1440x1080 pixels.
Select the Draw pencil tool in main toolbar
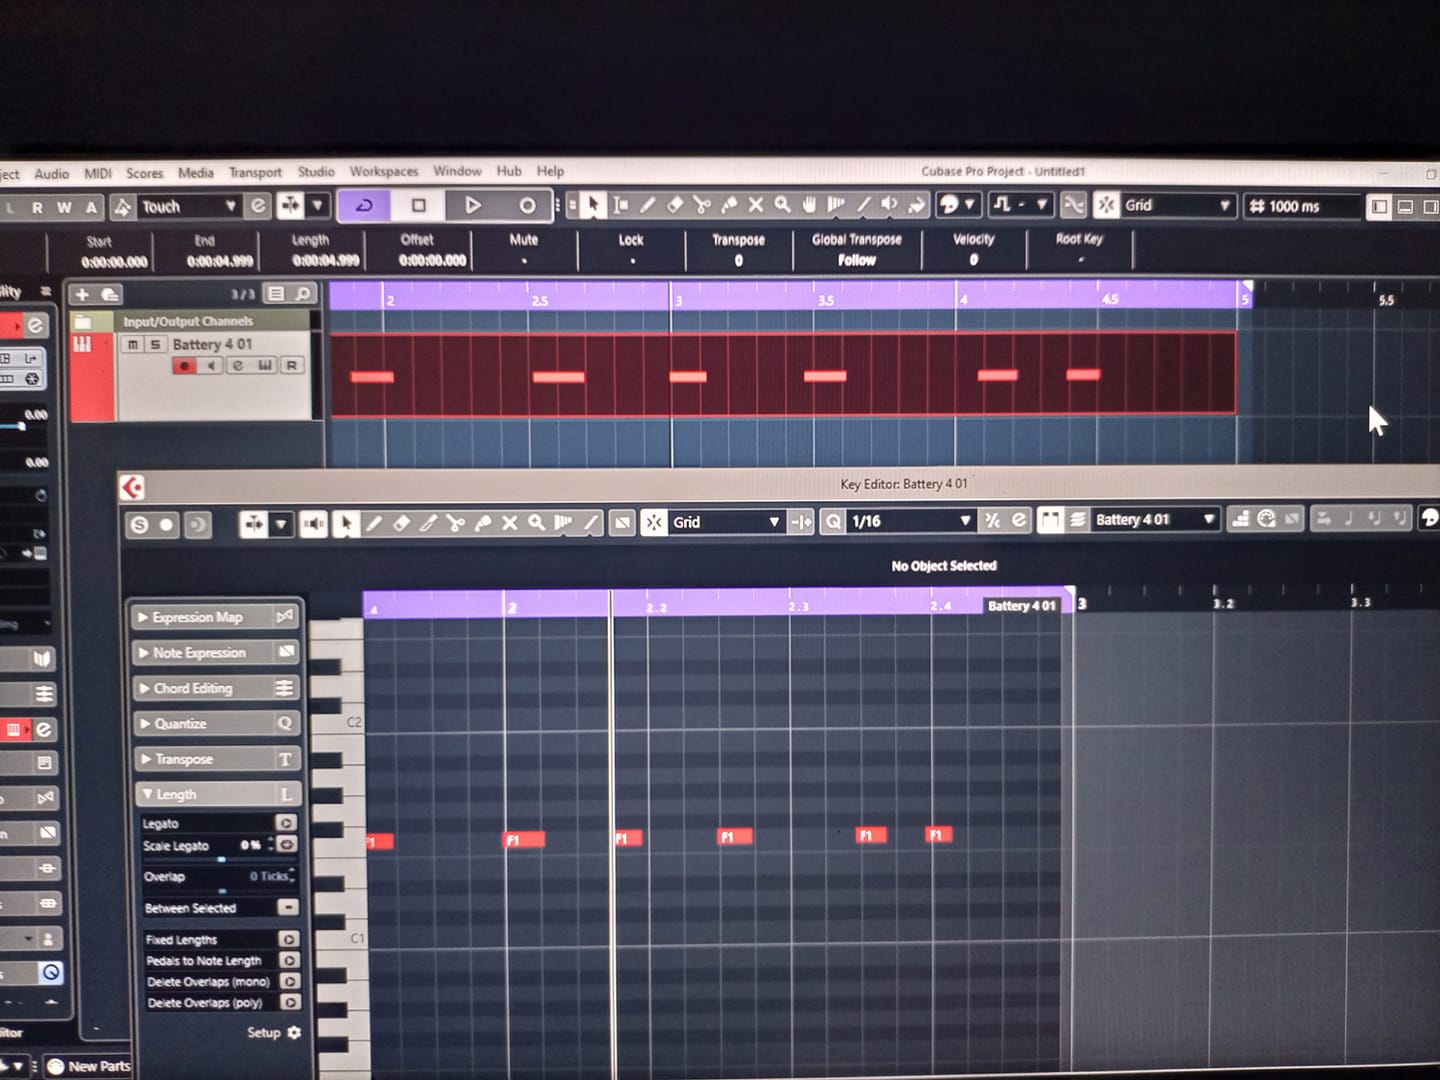[648, 205]
